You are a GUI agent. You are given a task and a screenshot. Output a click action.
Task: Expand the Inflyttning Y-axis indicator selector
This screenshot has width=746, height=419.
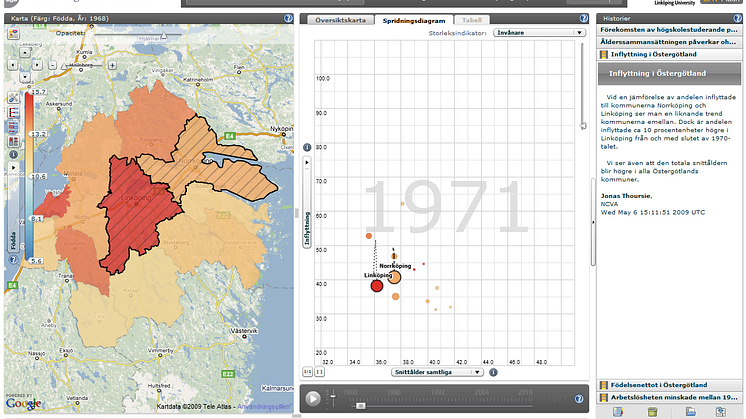307,202
